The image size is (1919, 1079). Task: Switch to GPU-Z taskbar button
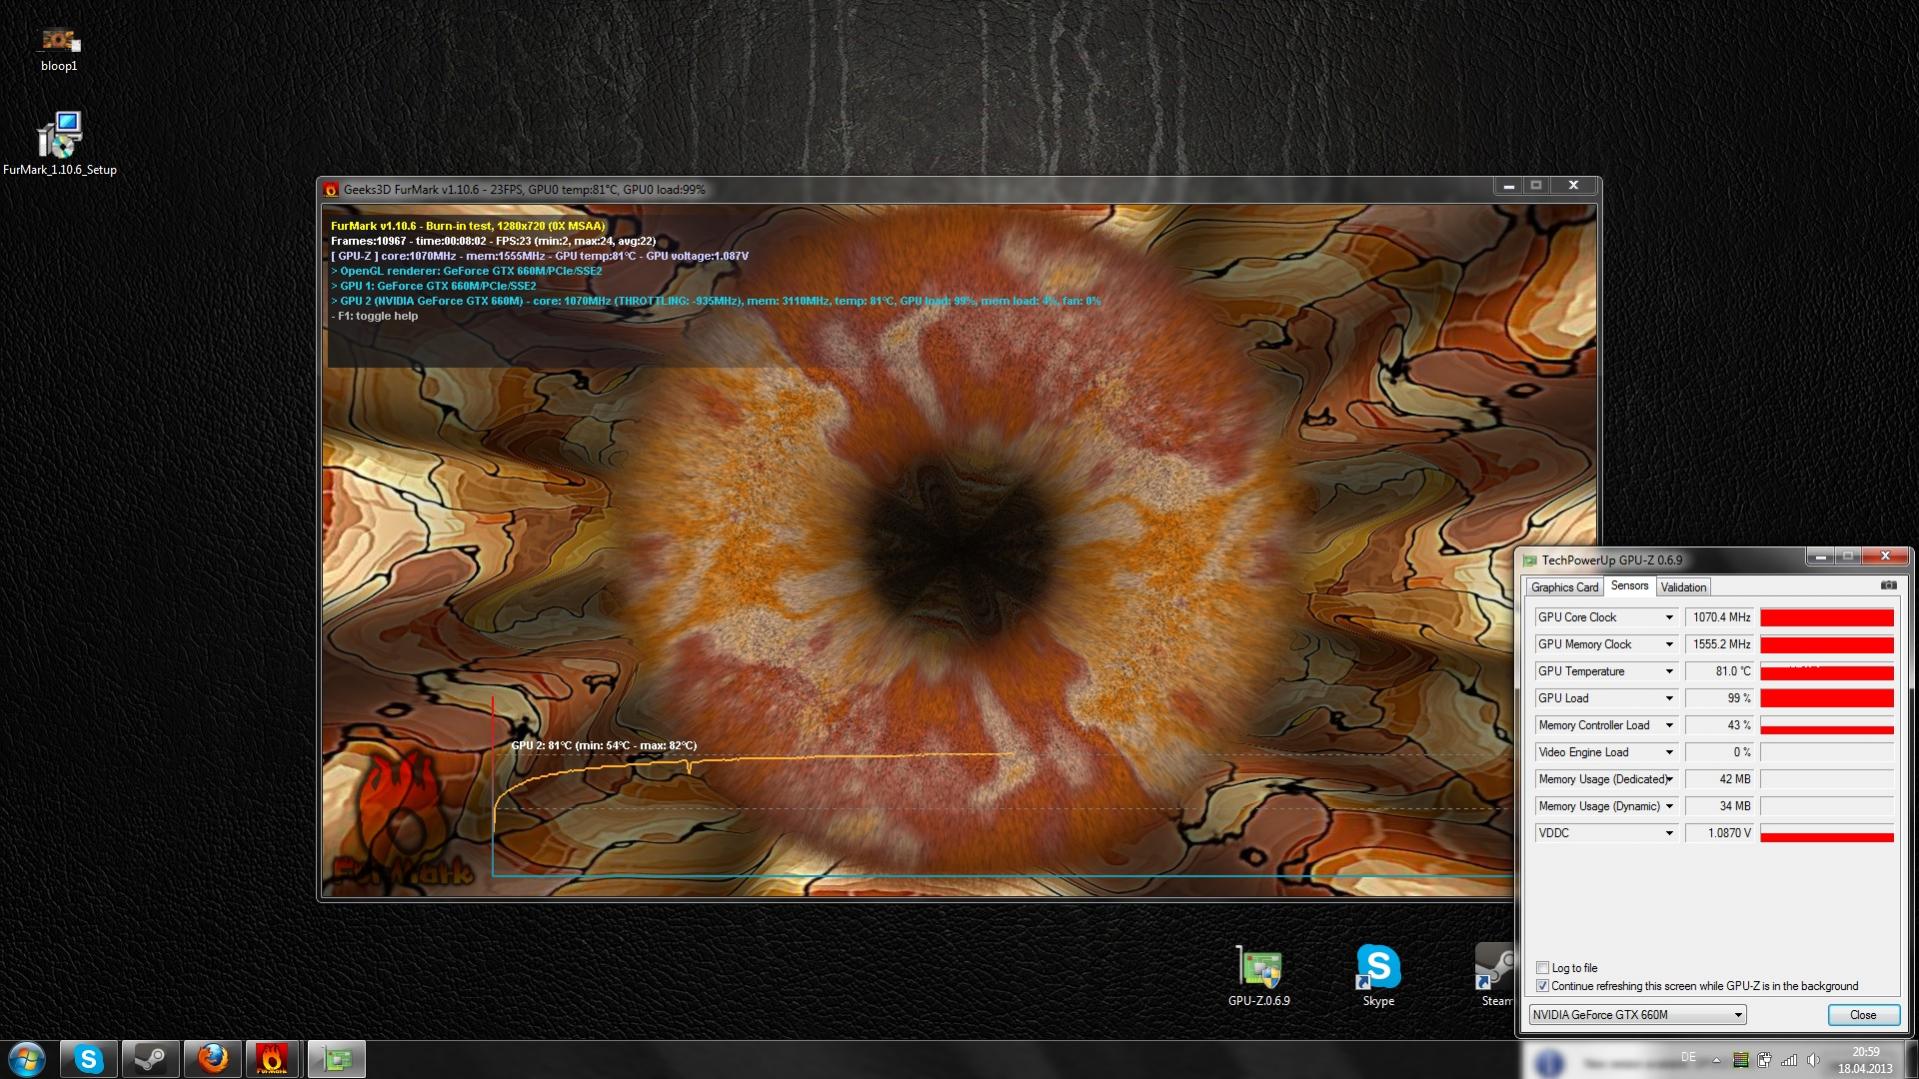tap(336, 1059)
